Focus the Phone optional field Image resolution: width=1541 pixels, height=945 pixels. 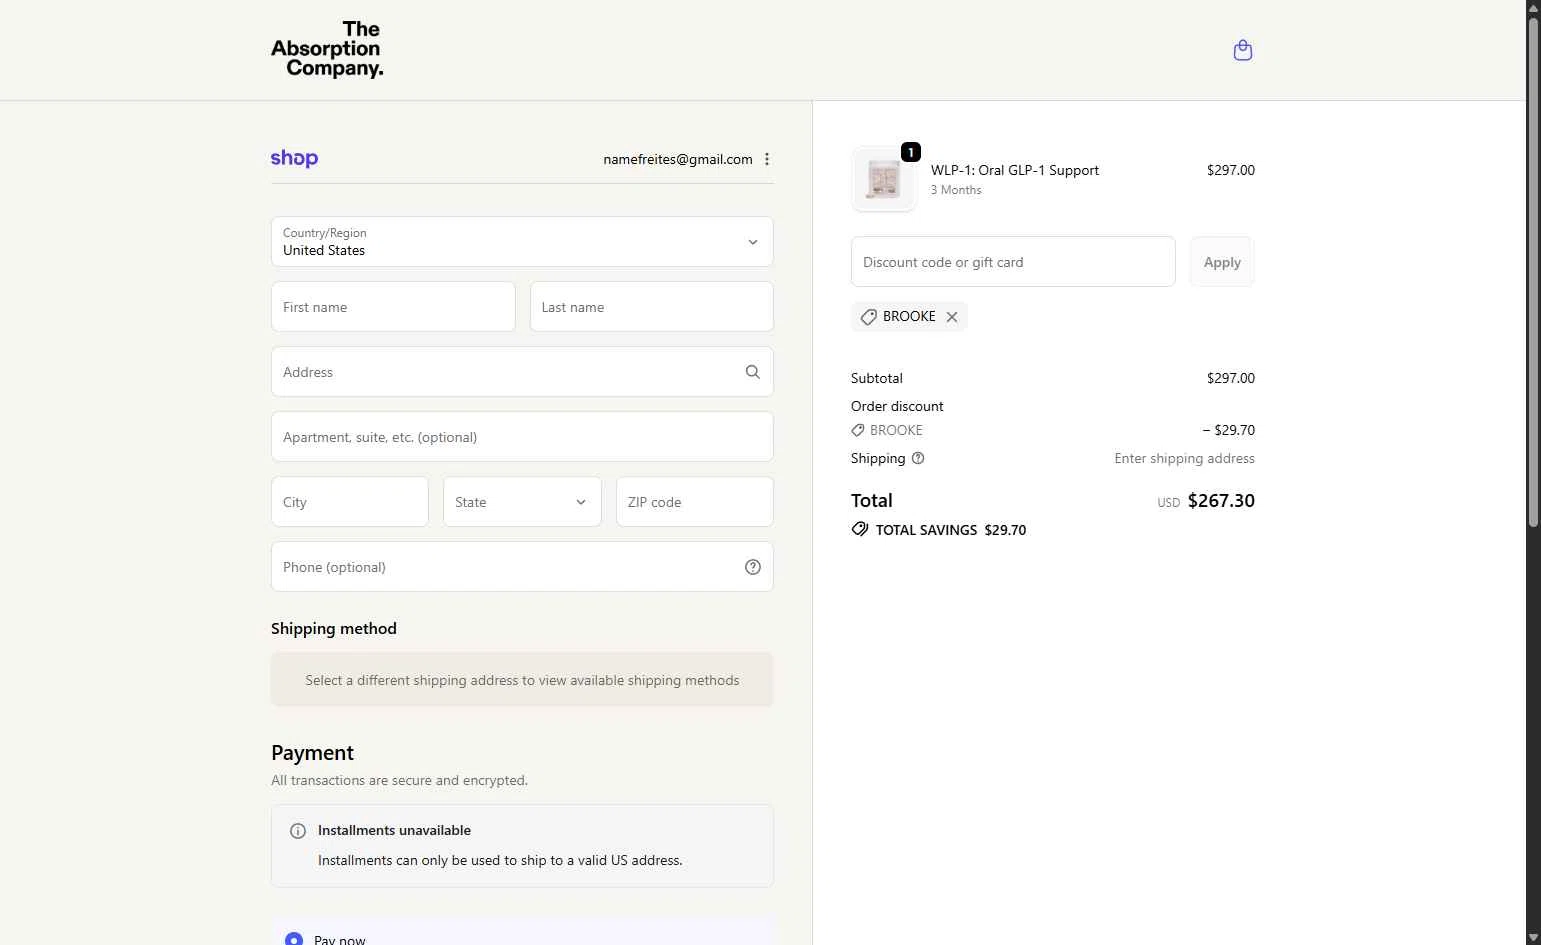click(x=522, y=567)
